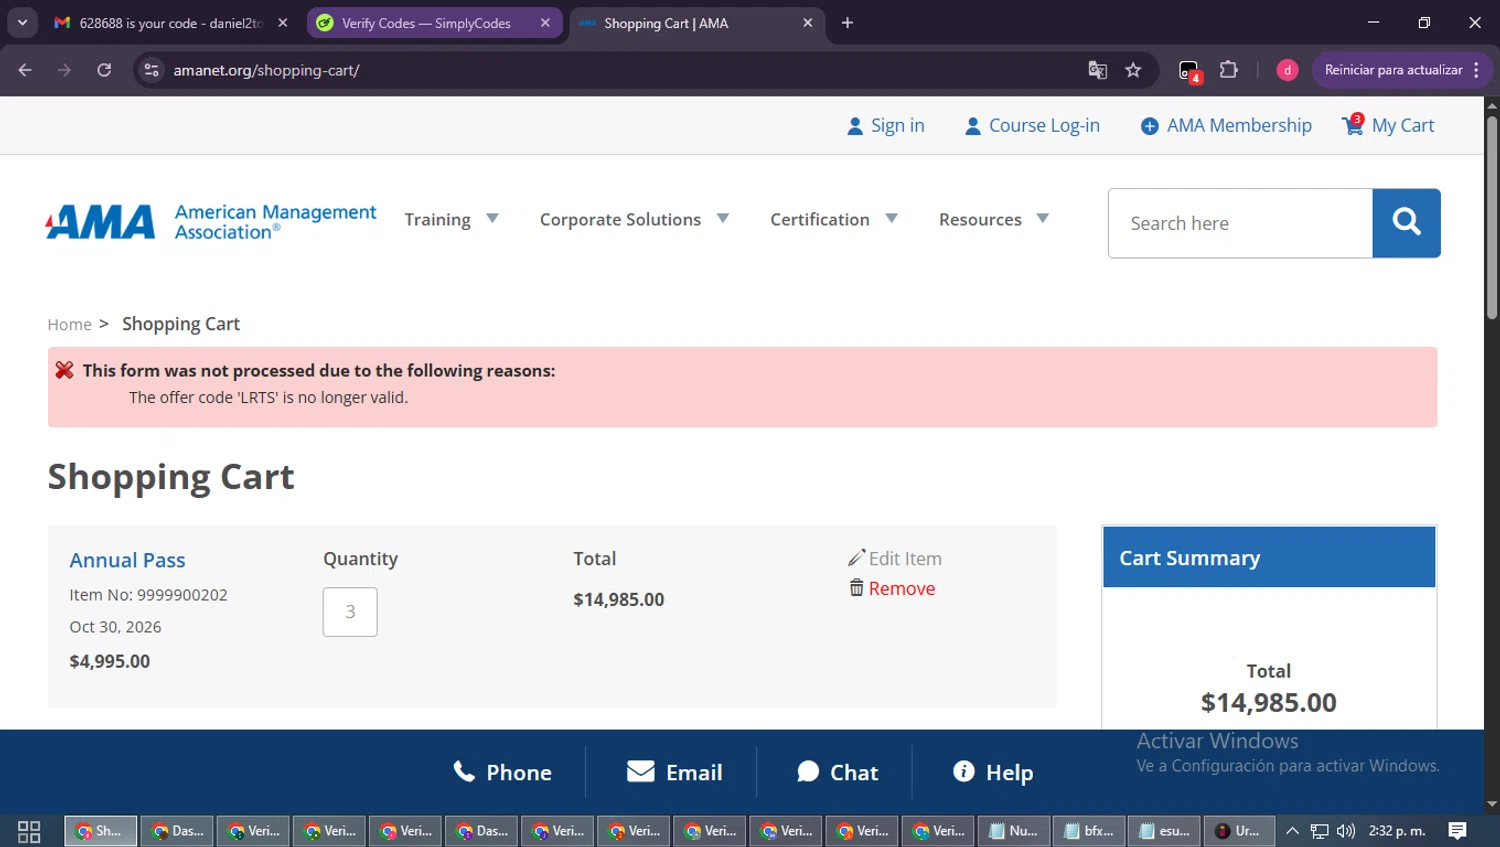1500x847 pixels.
Task: Click Email in the contact bar
Action: [674, 772]
